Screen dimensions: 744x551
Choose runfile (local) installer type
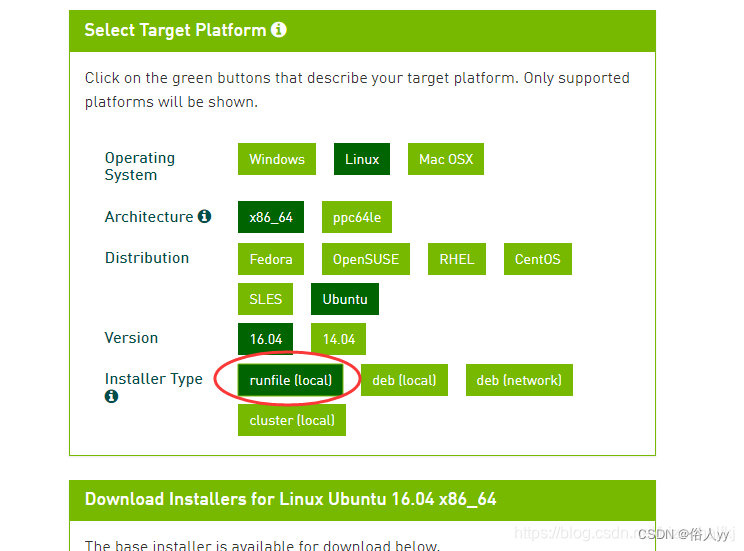tap(290, 380)
